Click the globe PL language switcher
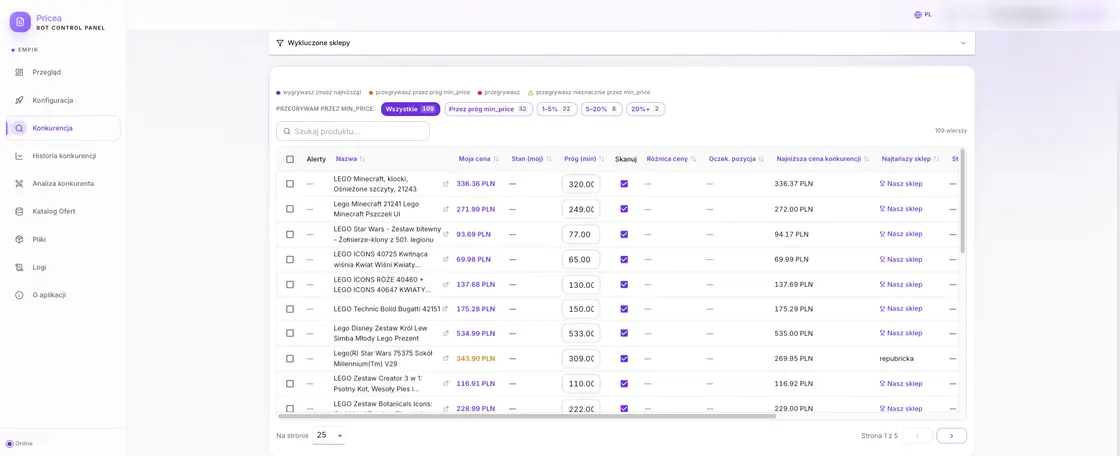1120x456 pixels. tap(922, 14)
